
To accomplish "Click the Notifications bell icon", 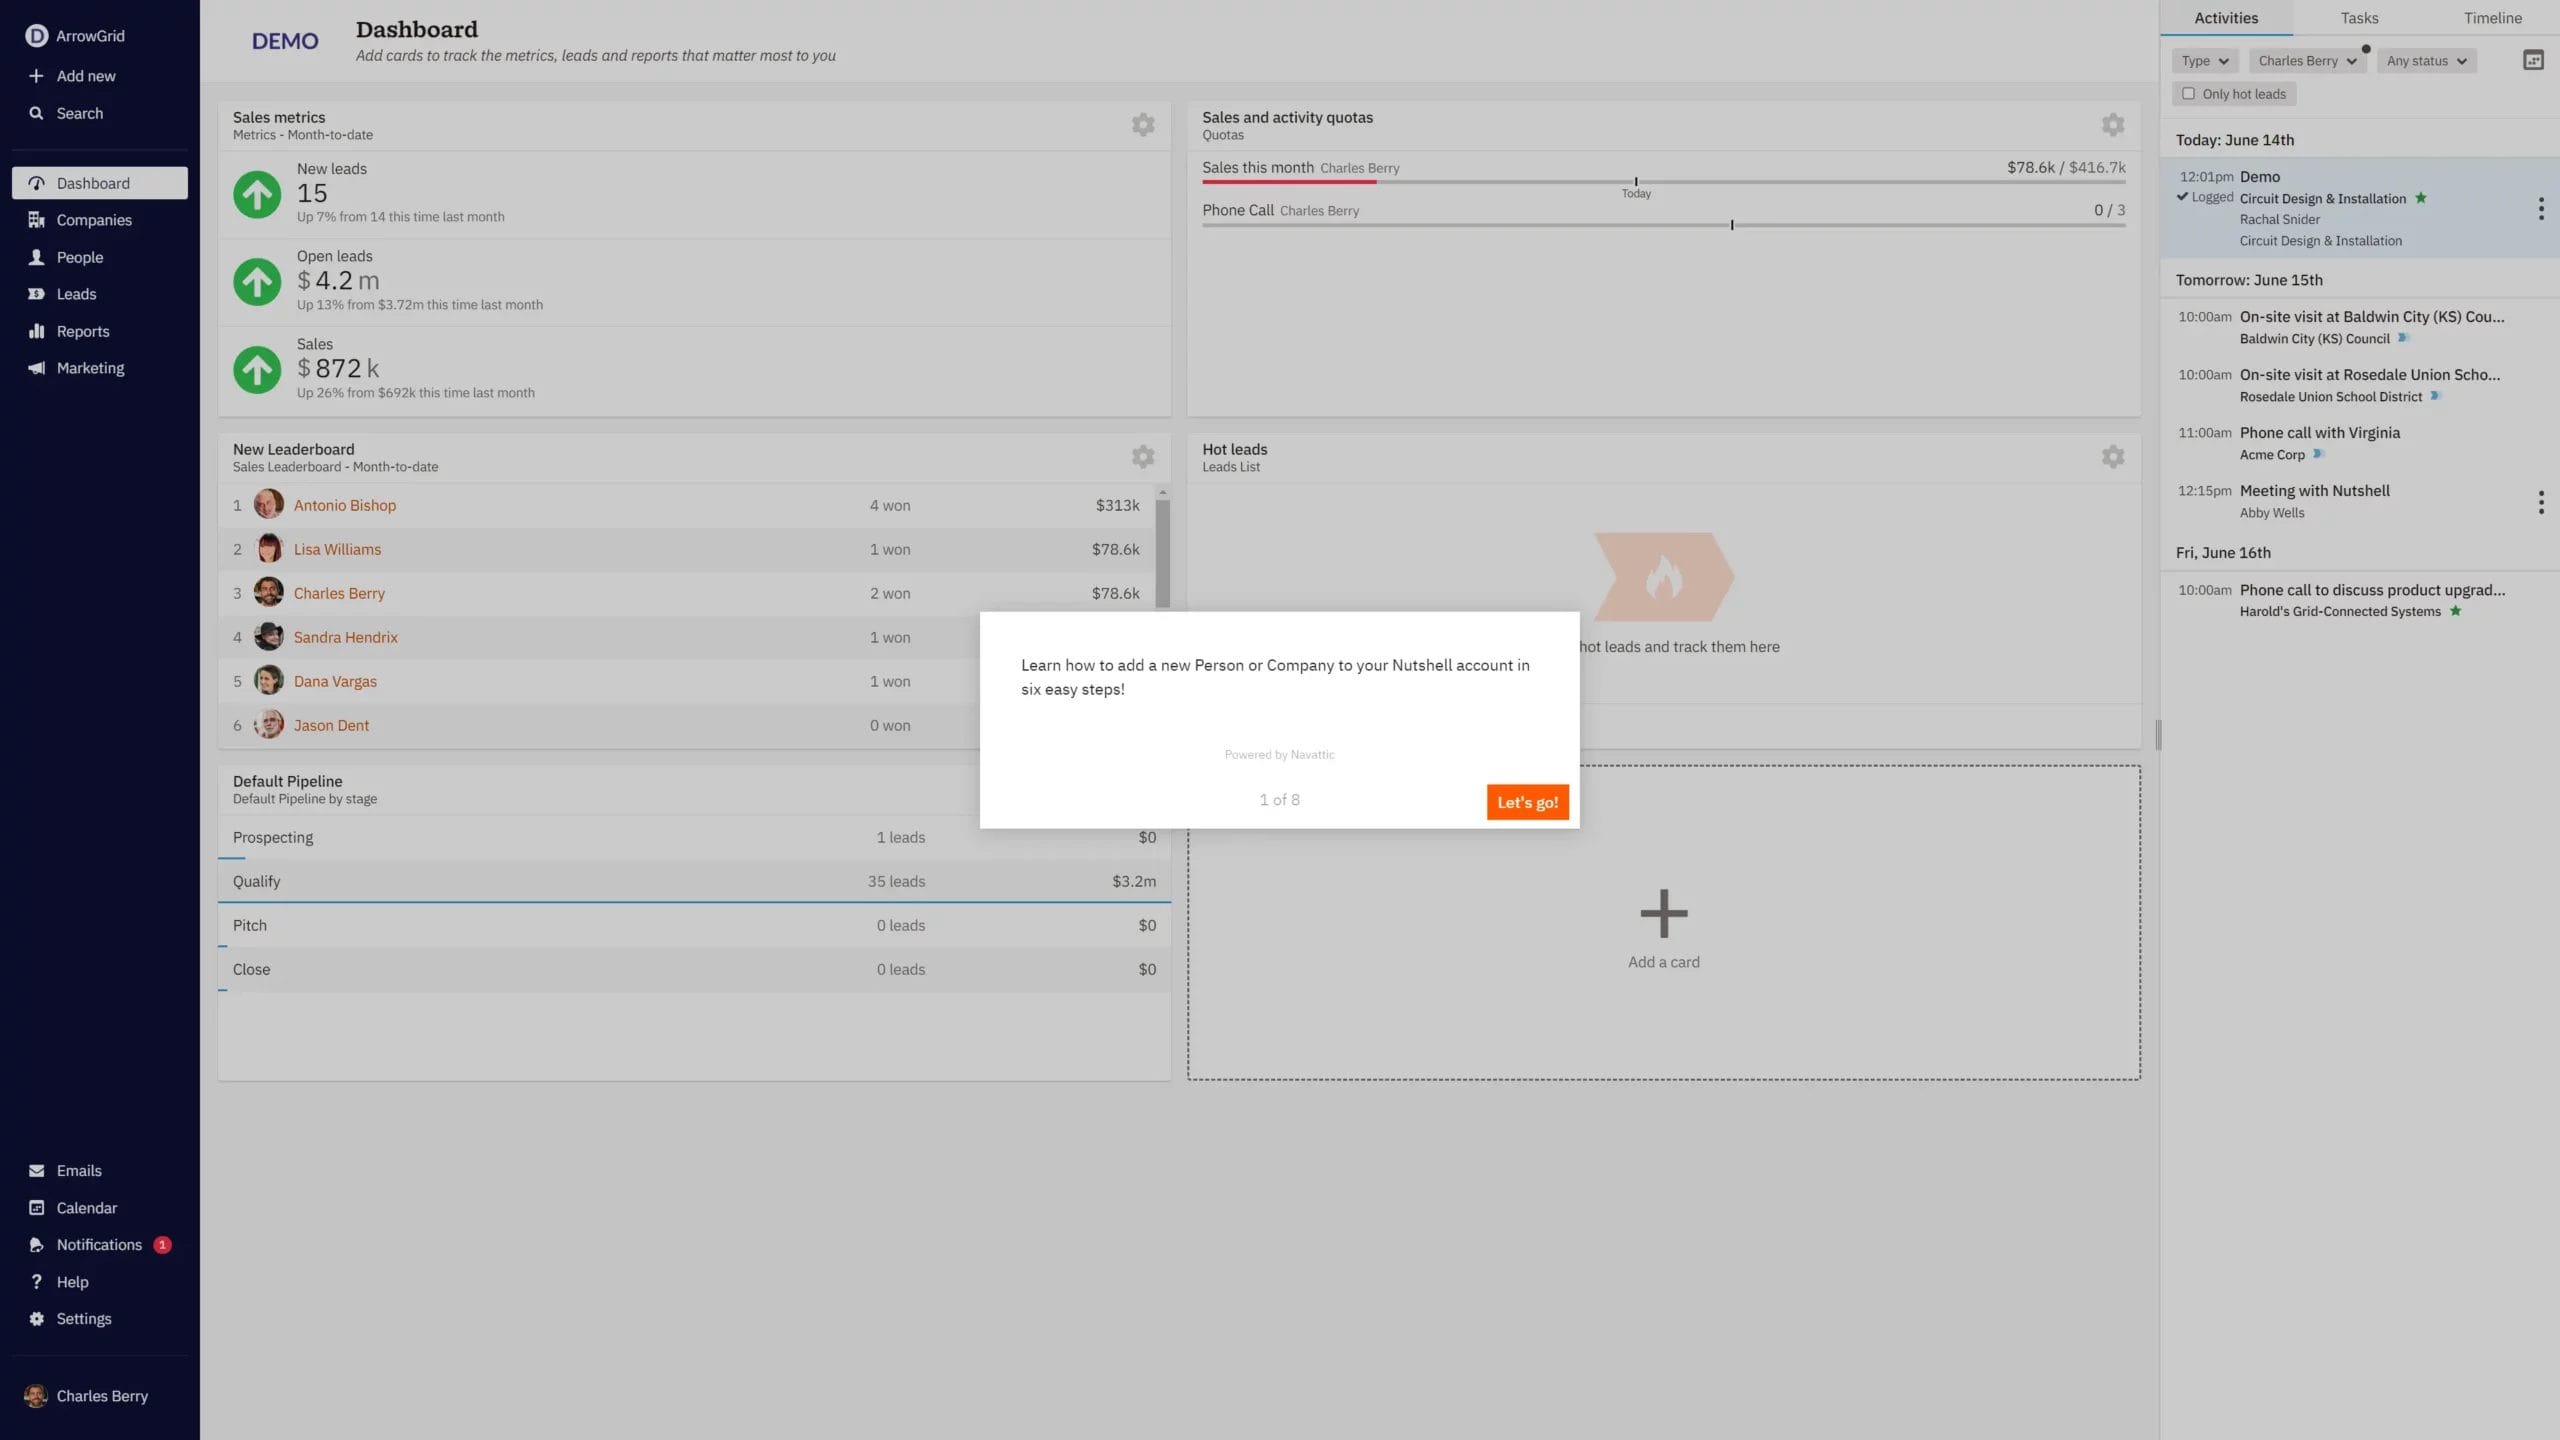I will coord(36,1244).
